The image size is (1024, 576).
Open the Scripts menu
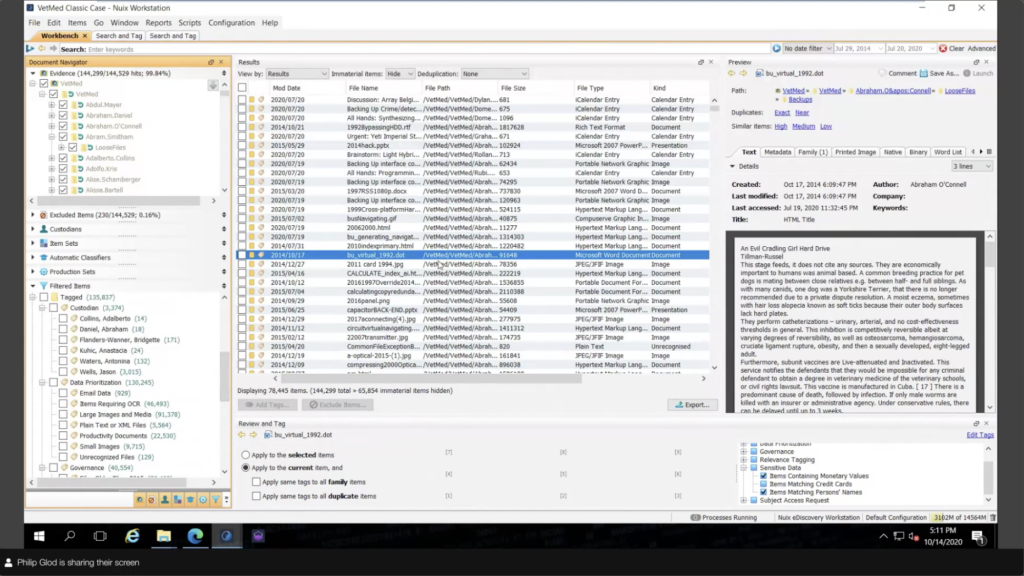pos(189,23)
